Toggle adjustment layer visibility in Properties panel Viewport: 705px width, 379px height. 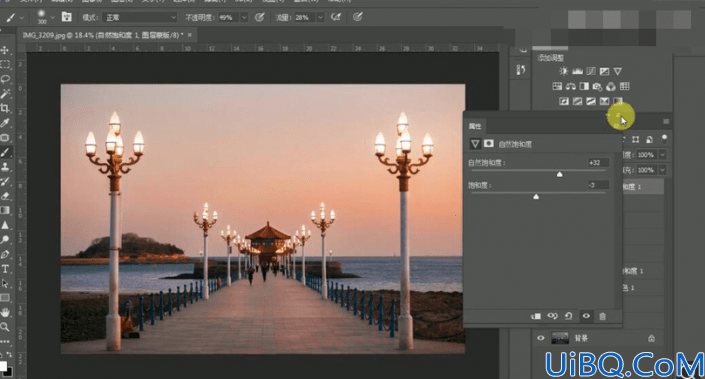[586, 316]
